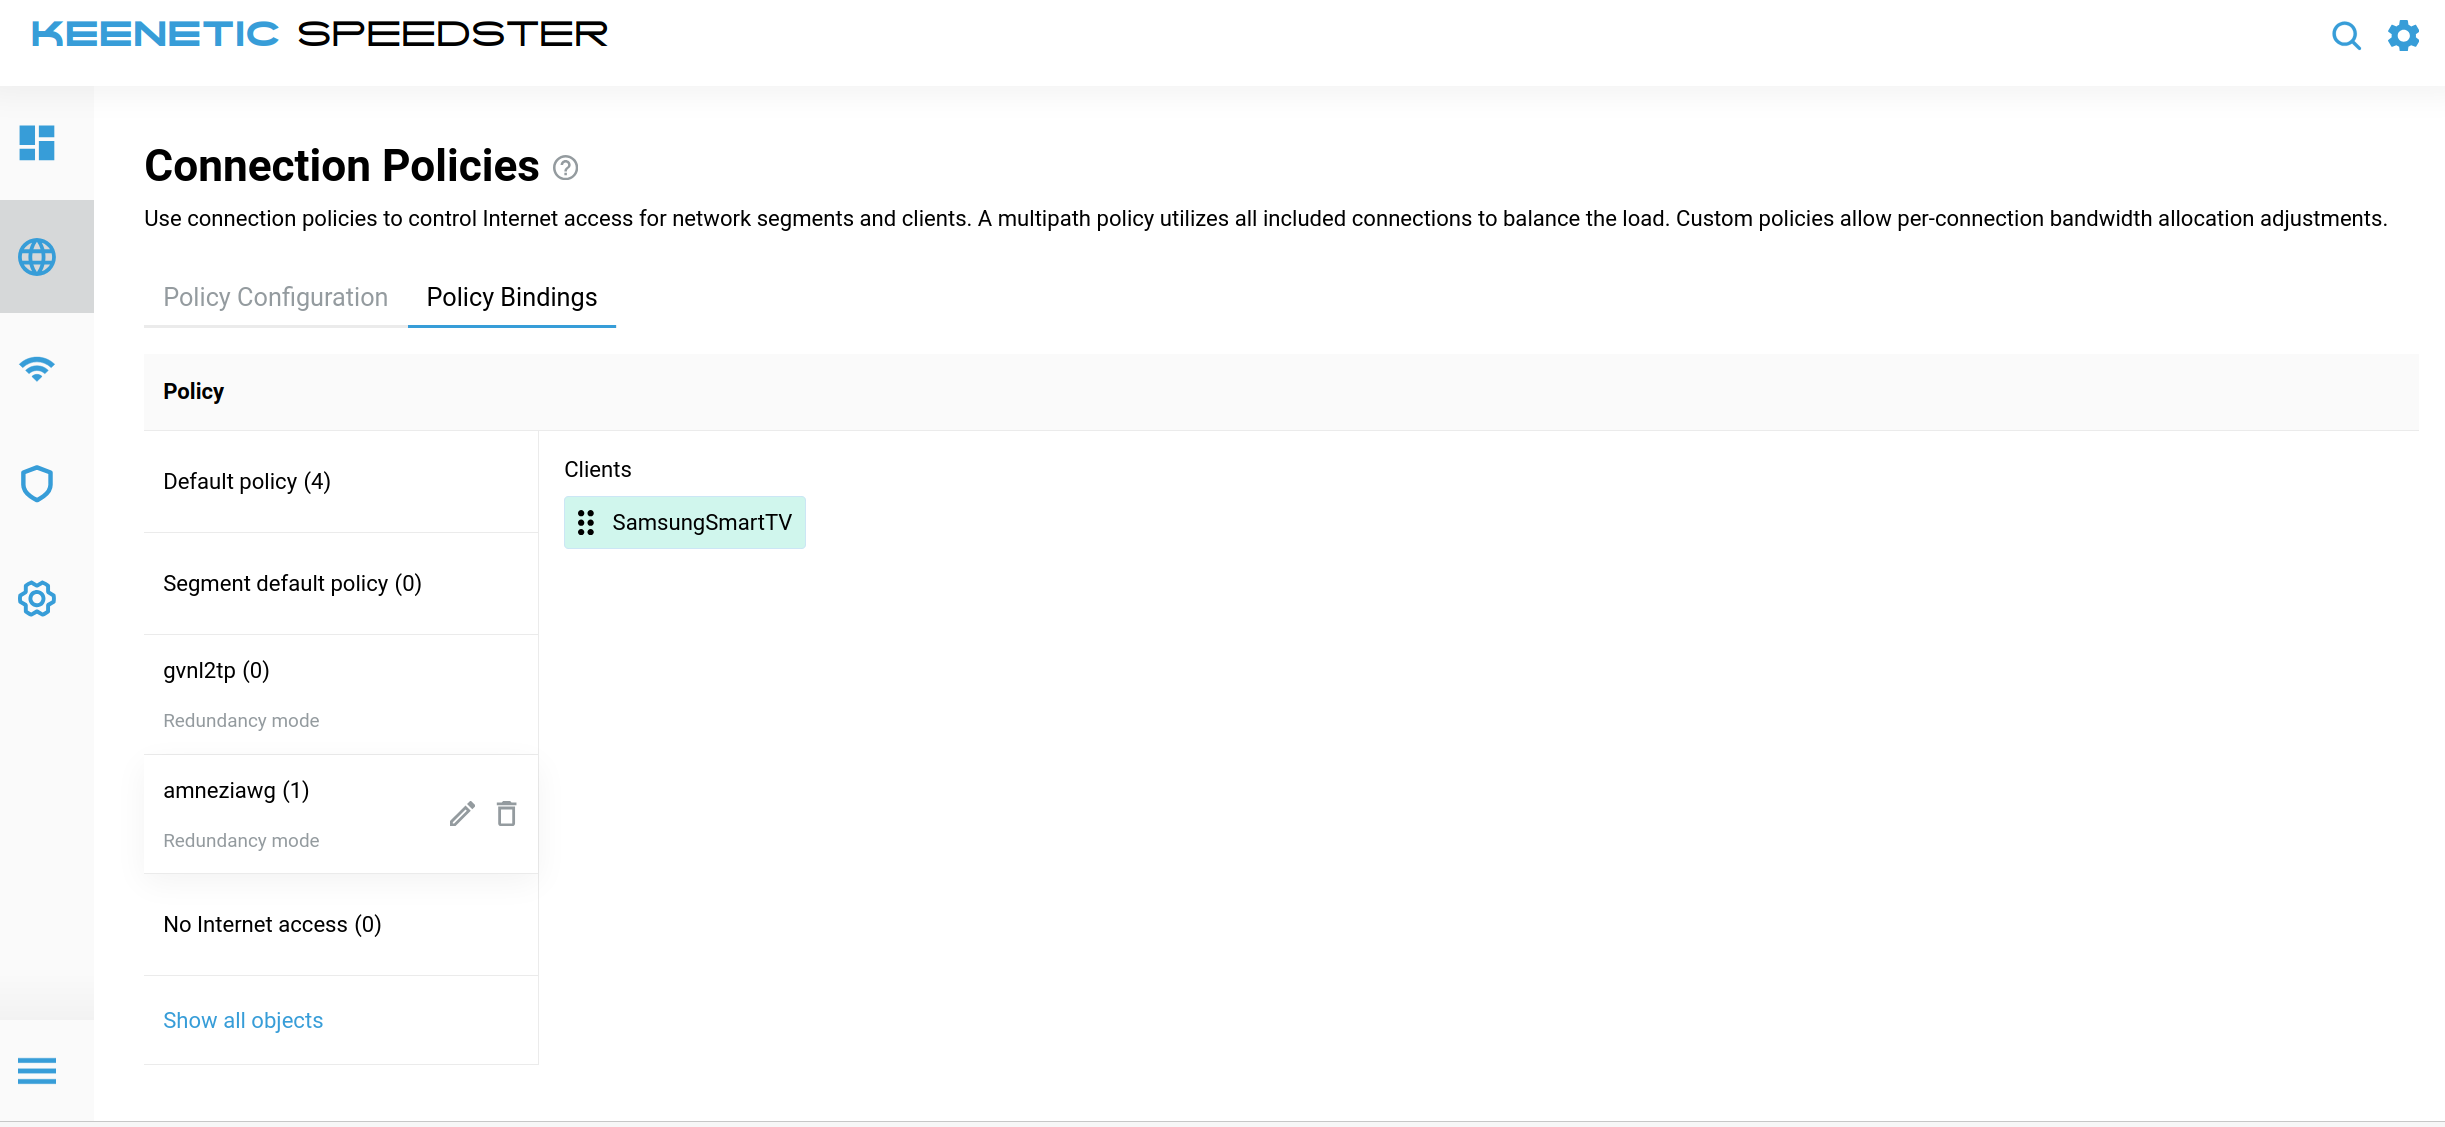Select No Internet access (0) policy
The height and width of the screenshot is (1127, 2445).
[x=272, y=924]
